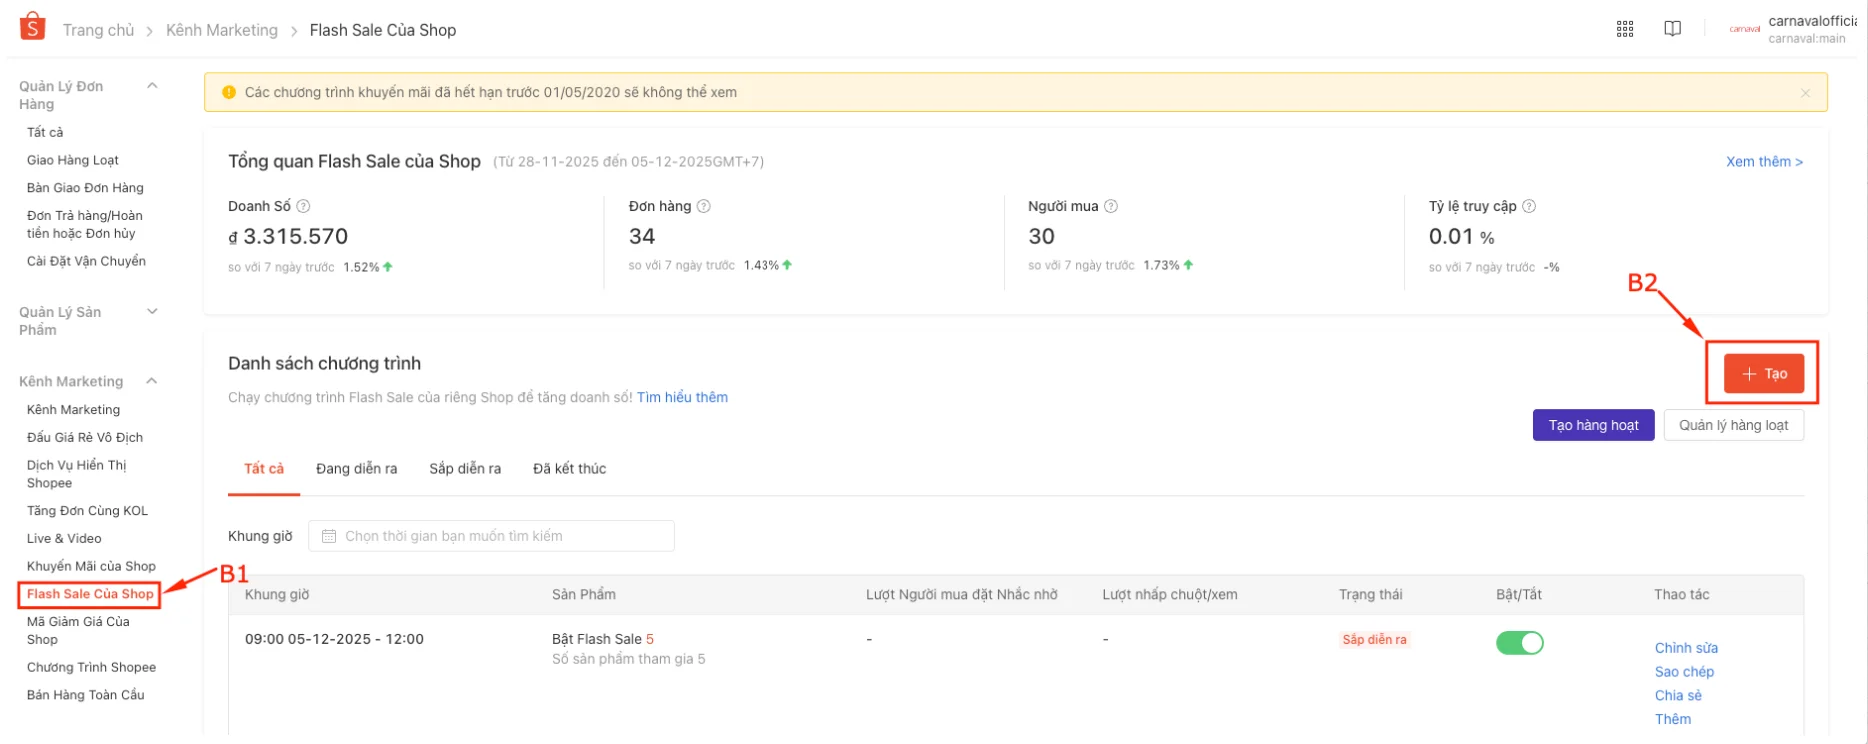The height and width of the screenshot is (744, 1868).
Task: Click the carnaval shop avatar
Action: coord(1745,29)
